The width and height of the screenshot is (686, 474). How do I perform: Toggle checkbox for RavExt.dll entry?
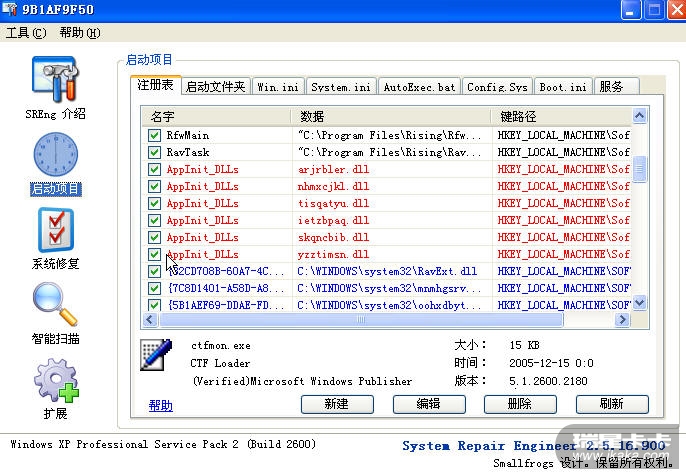click(154, 271)
